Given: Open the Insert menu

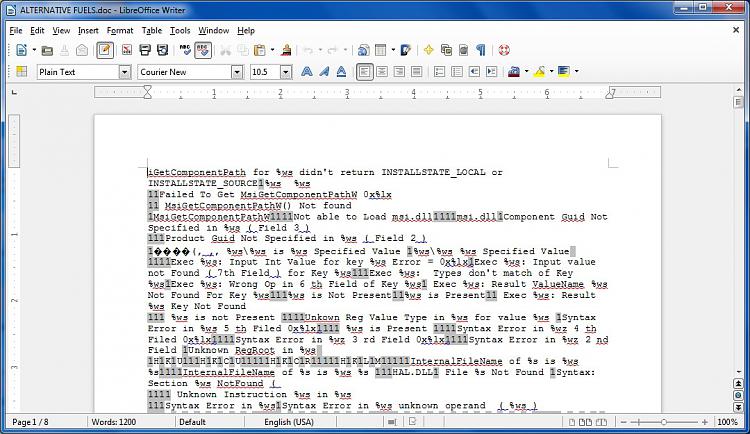Looking at the screenshot, I should click(88, 31).
